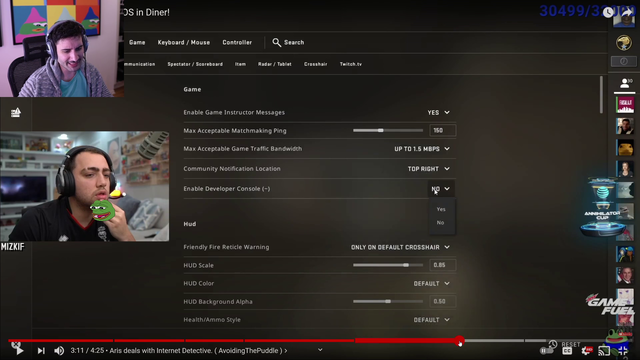The height and width of the screenshot is (360, 640).
Task: Click the small white icon in the left sidebar
Action: [x=16, y=112]
